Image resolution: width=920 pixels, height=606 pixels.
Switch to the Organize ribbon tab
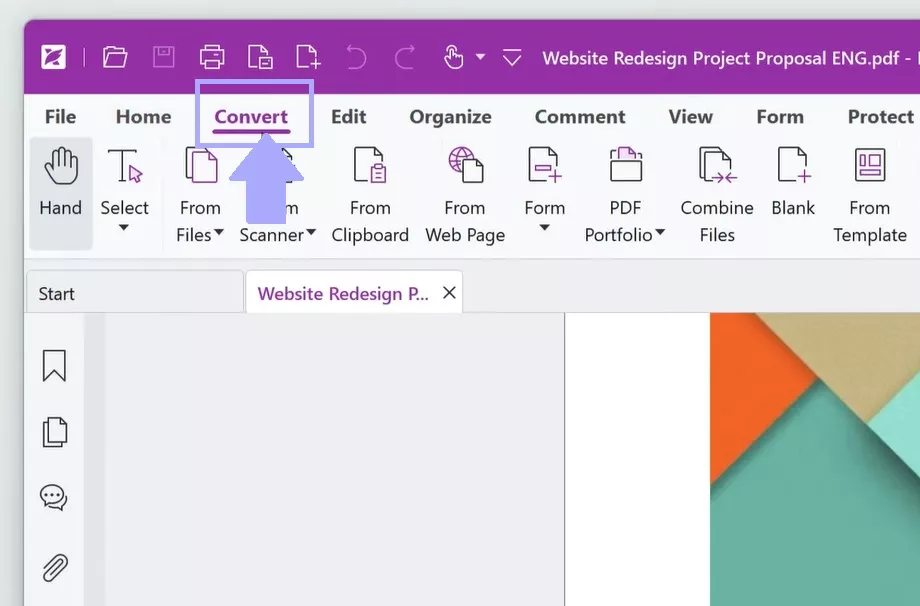[x=450, y=116]
